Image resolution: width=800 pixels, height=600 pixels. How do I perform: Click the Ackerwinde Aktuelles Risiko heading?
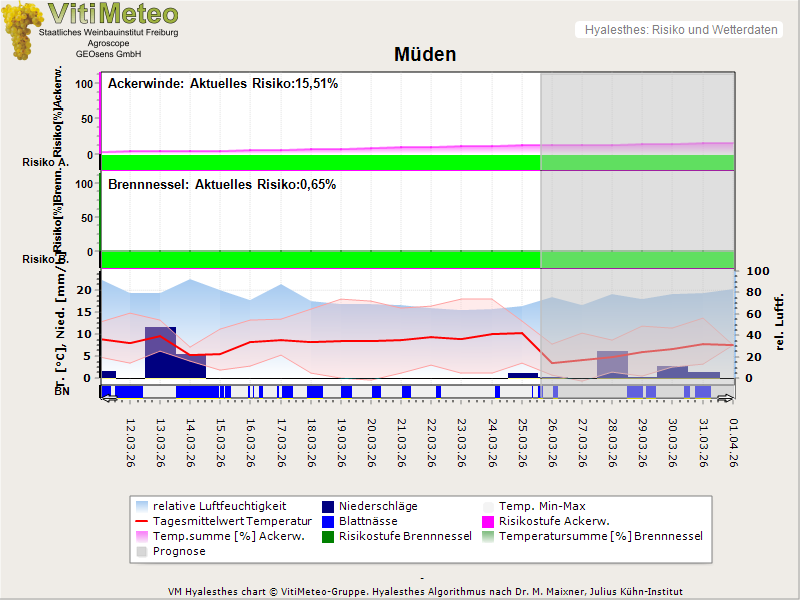[222, 84]
